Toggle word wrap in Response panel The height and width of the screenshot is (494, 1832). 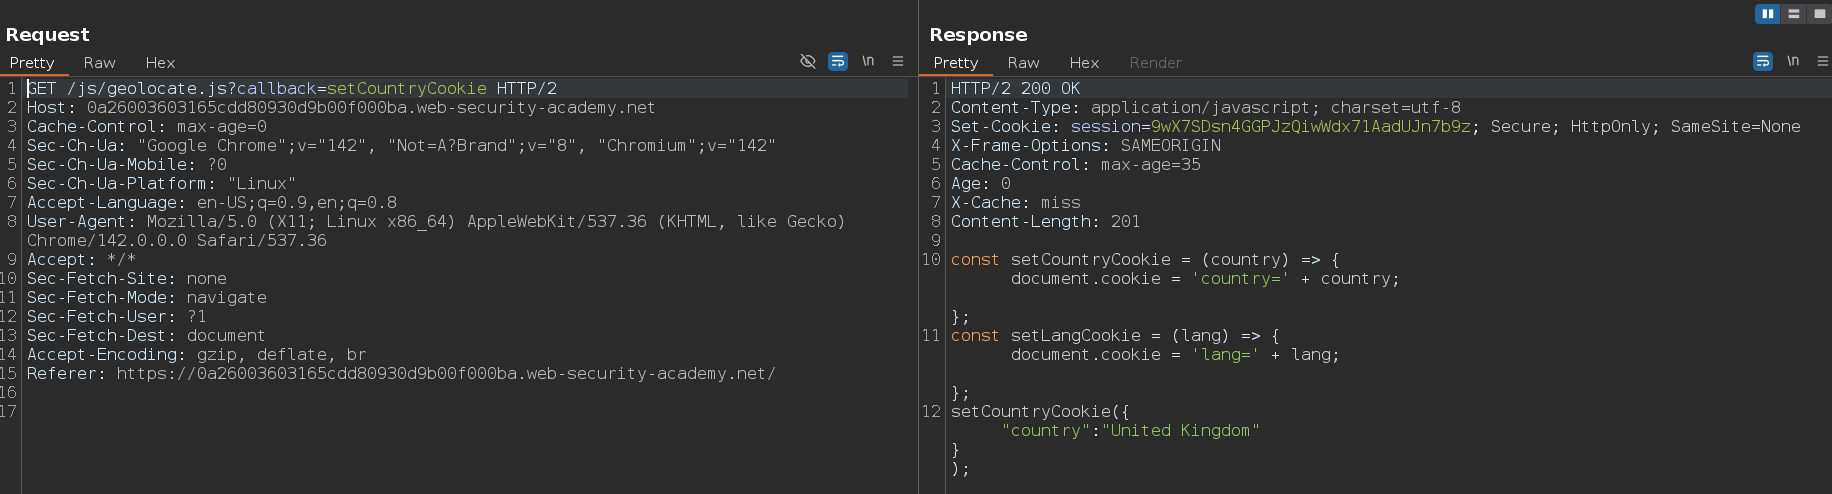[1763, 62]
